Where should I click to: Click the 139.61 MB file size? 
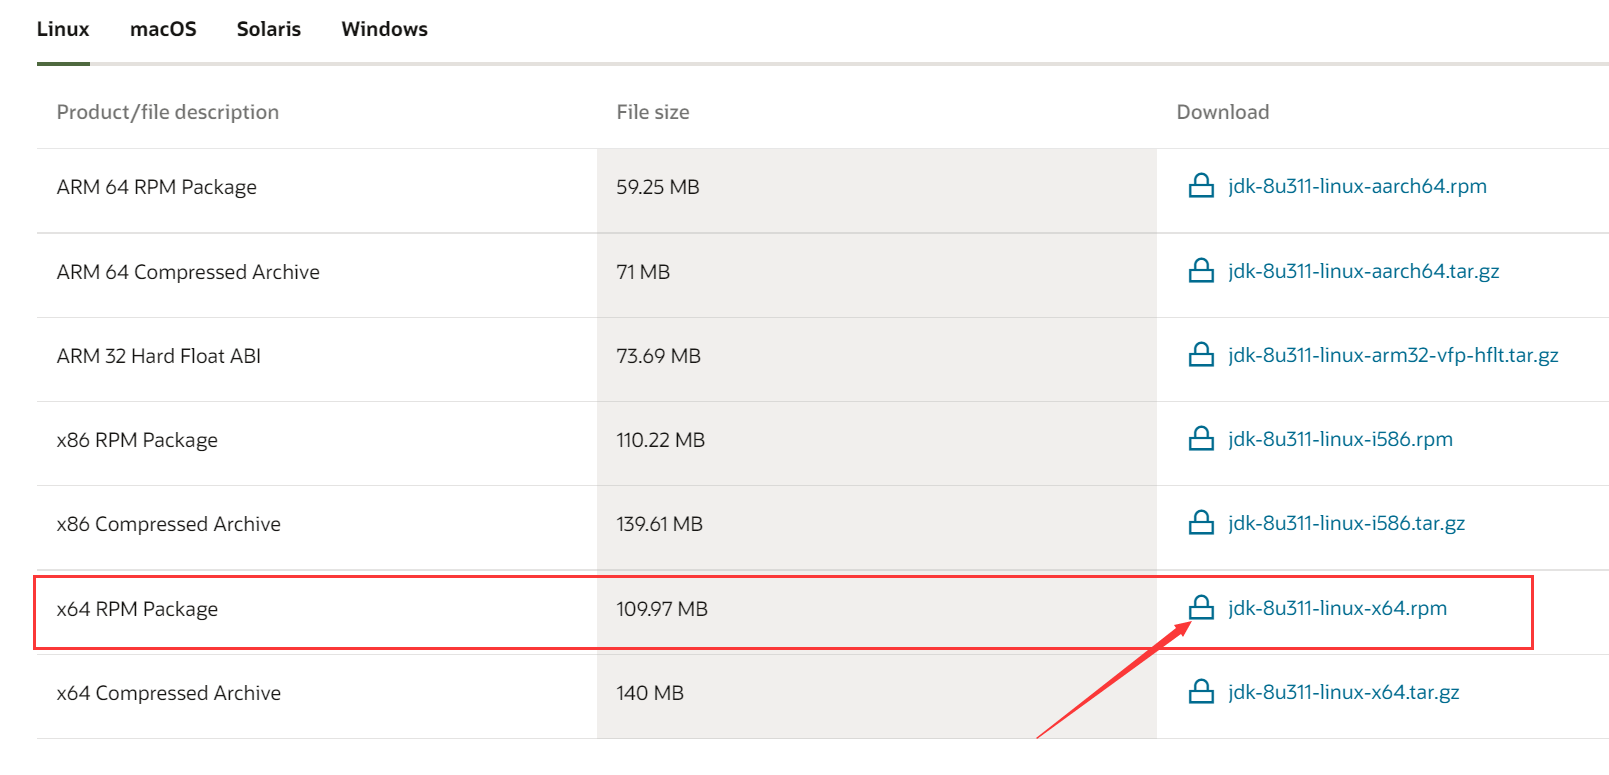tap(660, 524)
